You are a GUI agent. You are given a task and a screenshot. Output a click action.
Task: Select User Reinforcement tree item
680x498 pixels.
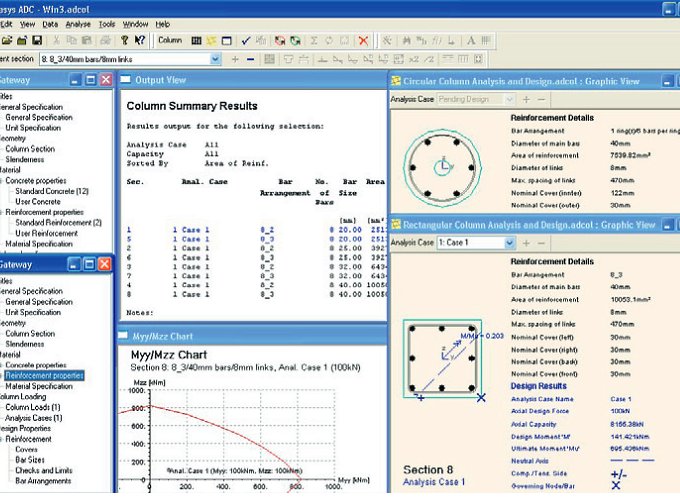[x=46, y=233]
